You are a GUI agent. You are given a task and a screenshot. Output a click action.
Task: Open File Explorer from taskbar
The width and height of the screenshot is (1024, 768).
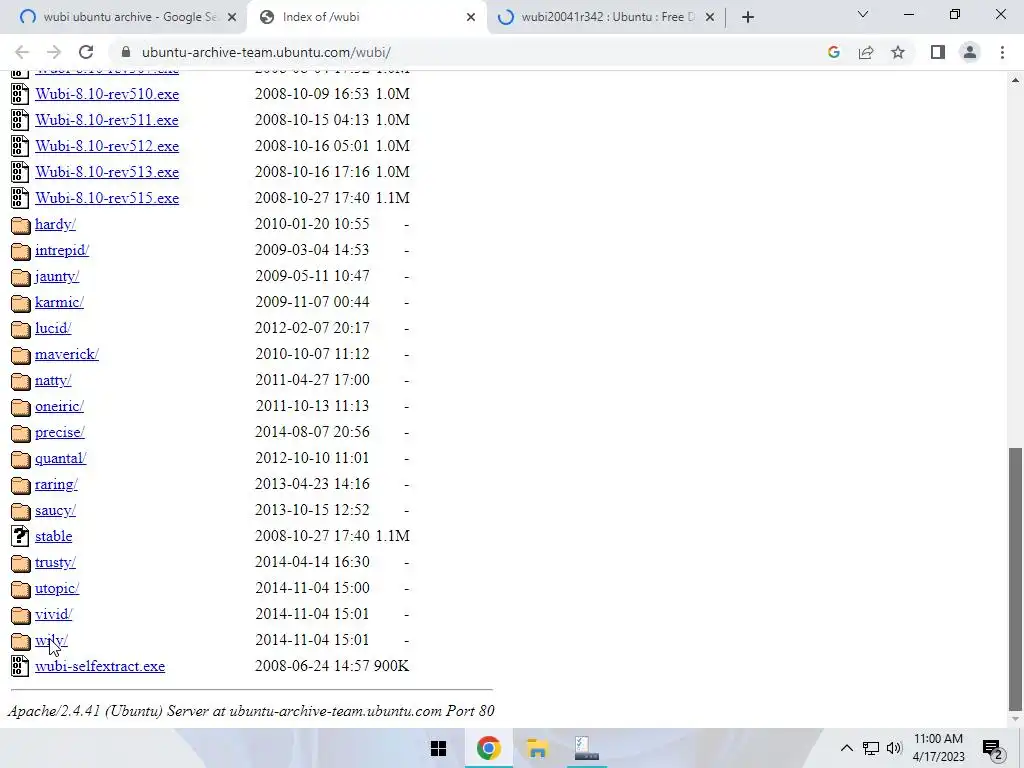point(537,748)
